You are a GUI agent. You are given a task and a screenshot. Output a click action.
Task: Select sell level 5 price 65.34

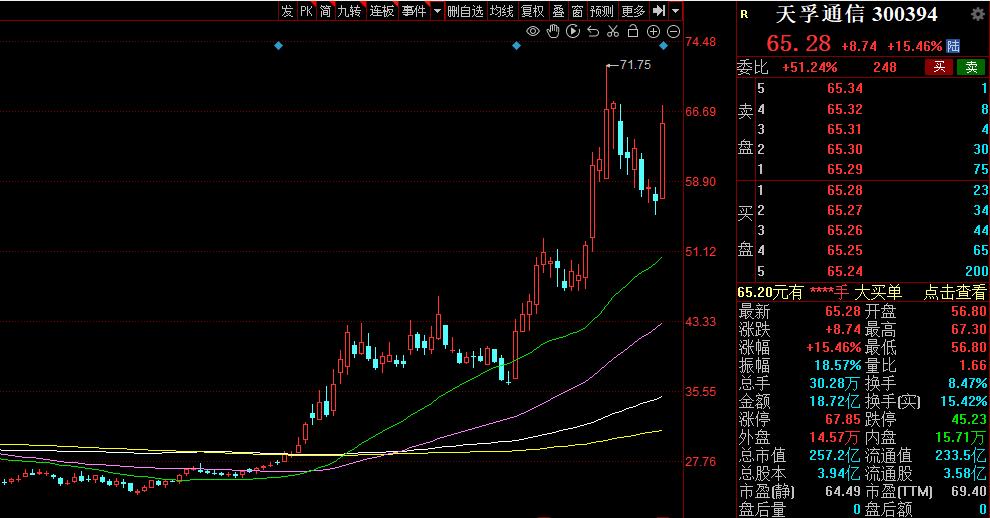(845, 88)
